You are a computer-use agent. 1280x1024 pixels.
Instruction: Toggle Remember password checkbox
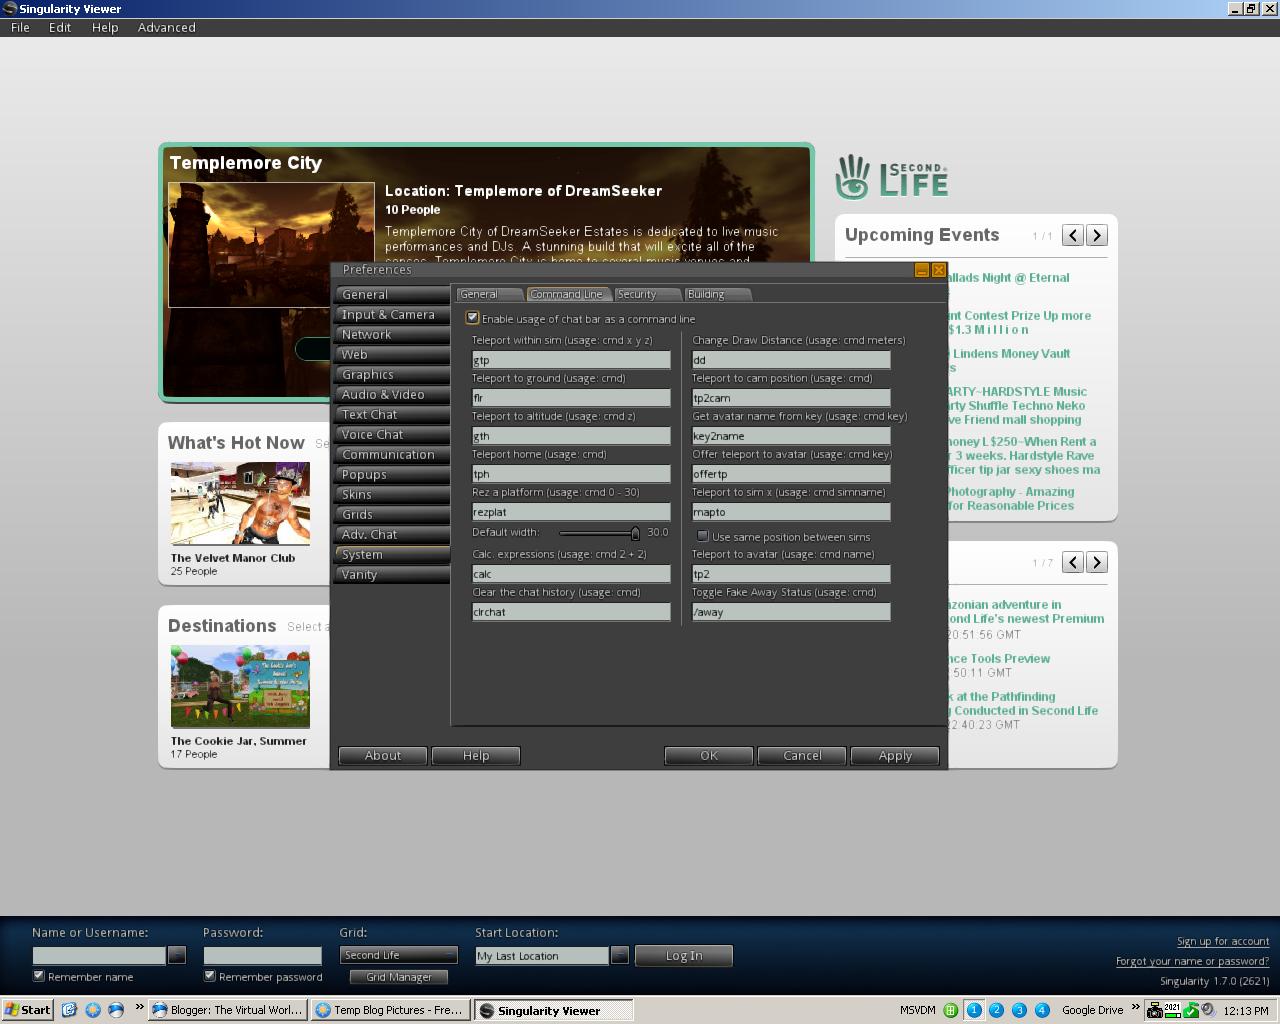coord(210,976)
